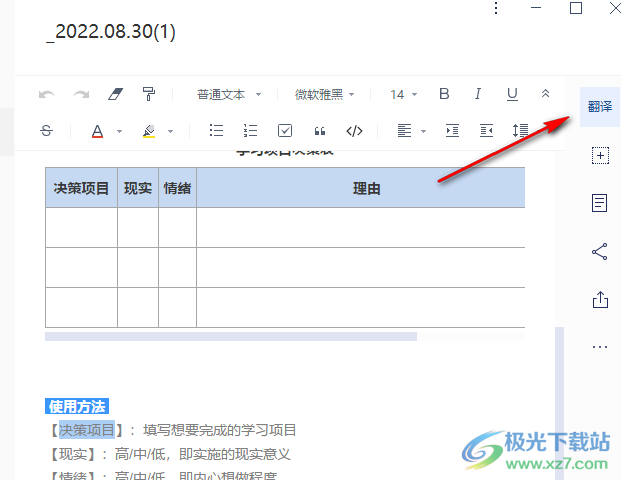Click the export upload icon in sidebar

coord(600,299)
